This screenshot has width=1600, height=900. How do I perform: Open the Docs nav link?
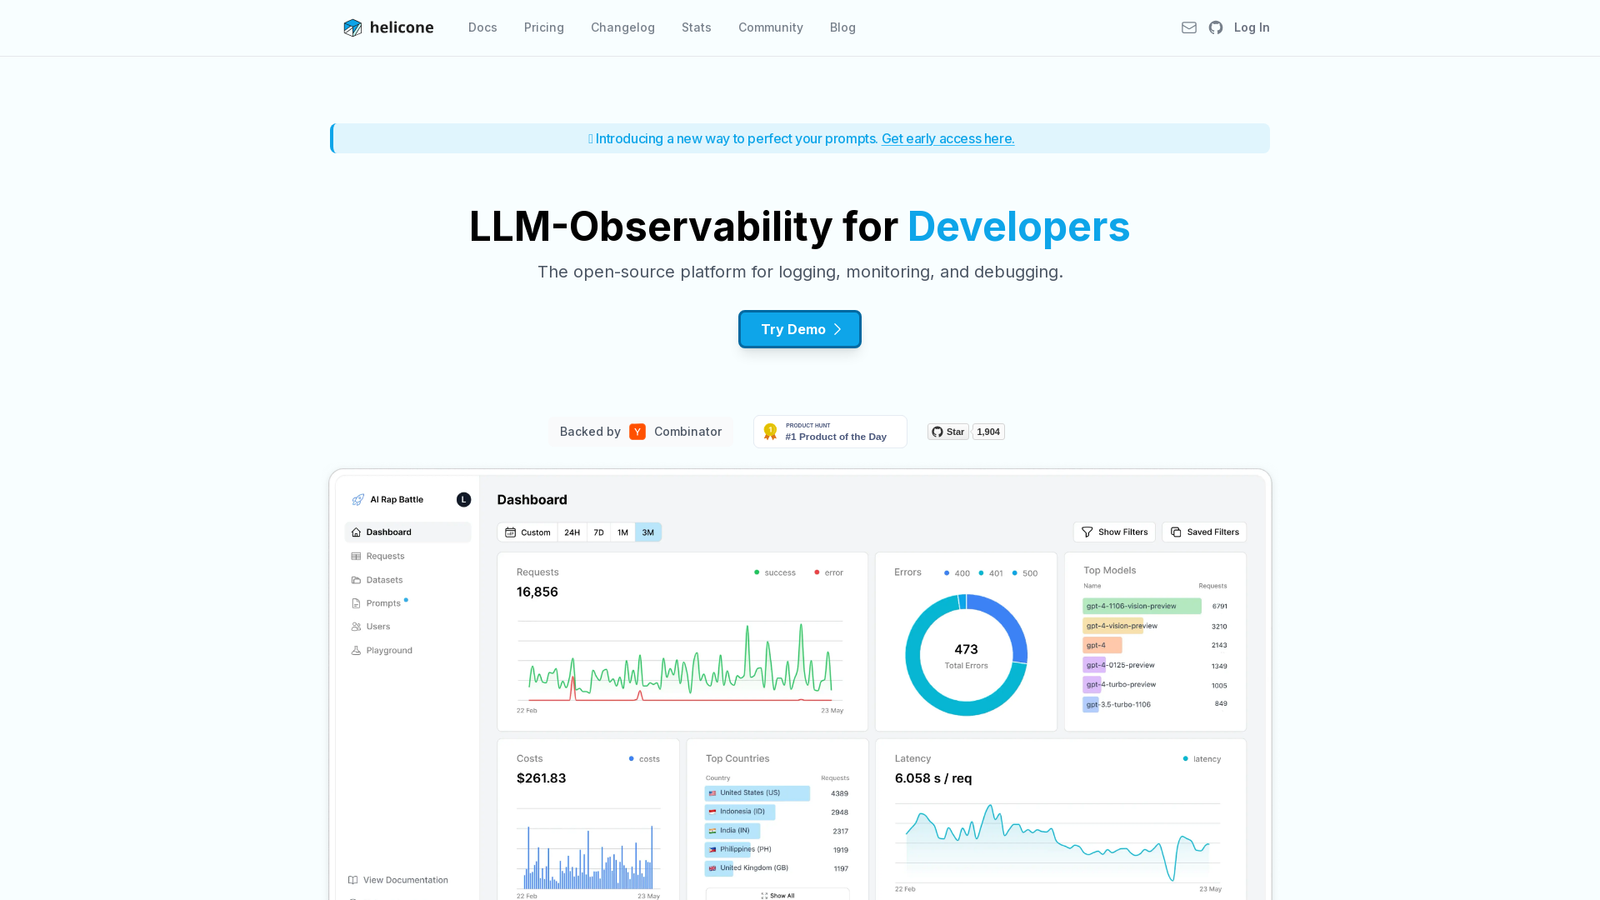[482, 28]
